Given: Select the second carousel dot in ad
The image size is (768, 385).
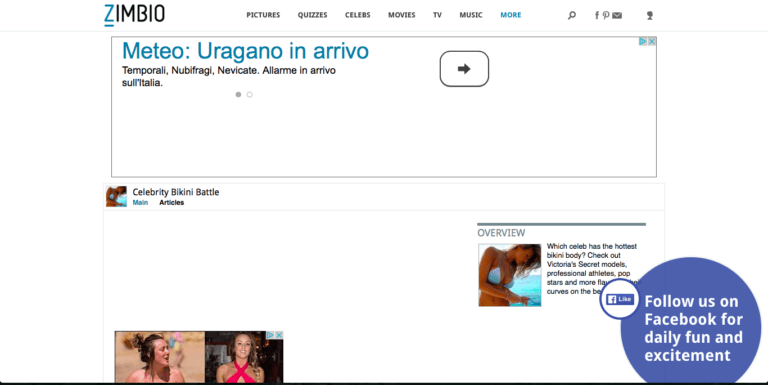Looking at the screenshot, I should 249,95.
